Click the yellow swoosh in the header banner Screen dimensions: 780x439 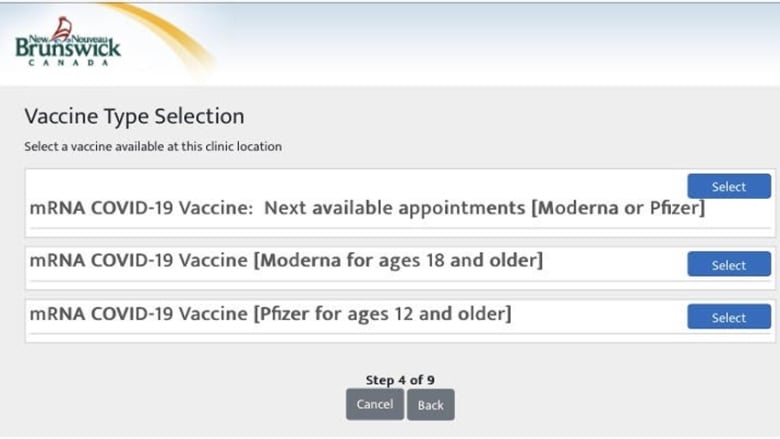tap(164, 37)
